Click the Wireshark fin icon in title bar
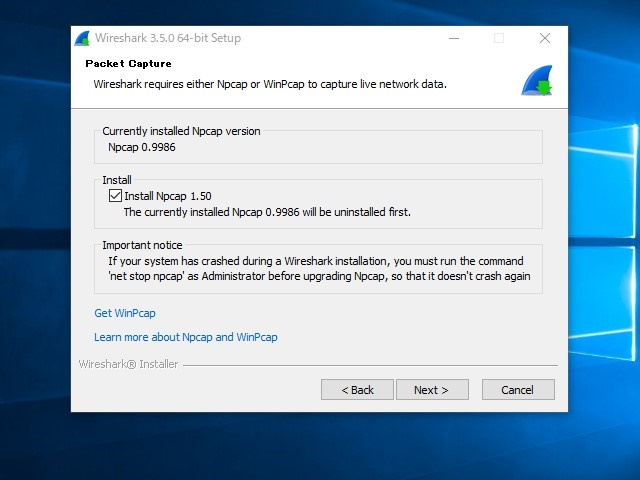The width and height of the screenshot is (640, 480). (x=83, y=38)
